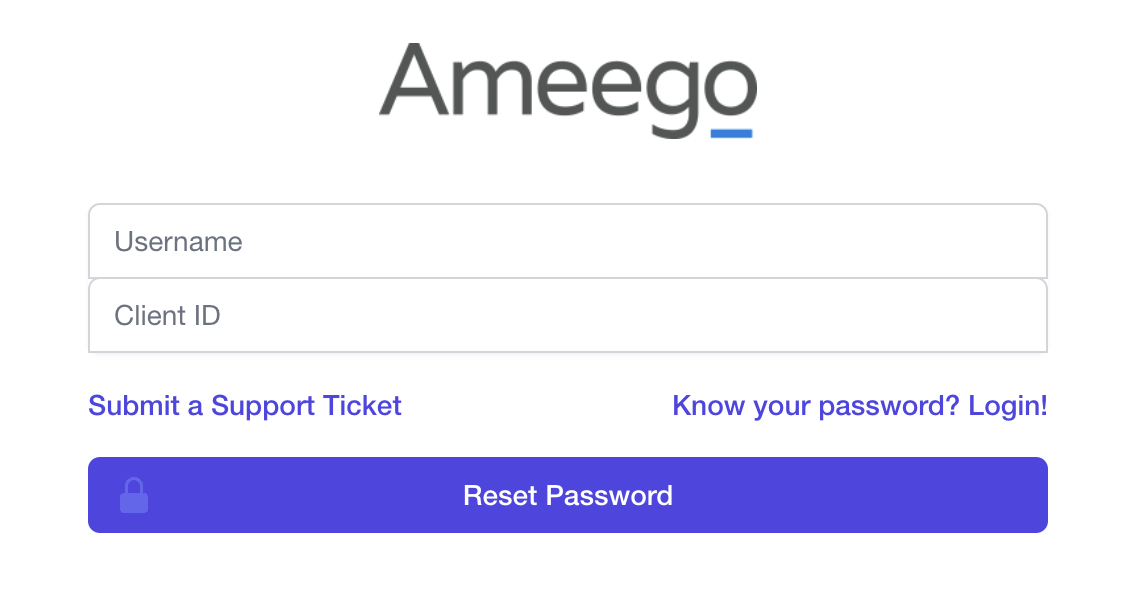Follow the Know your password? Login! link
Viewport: 1136px width, 608px height.
859,406
